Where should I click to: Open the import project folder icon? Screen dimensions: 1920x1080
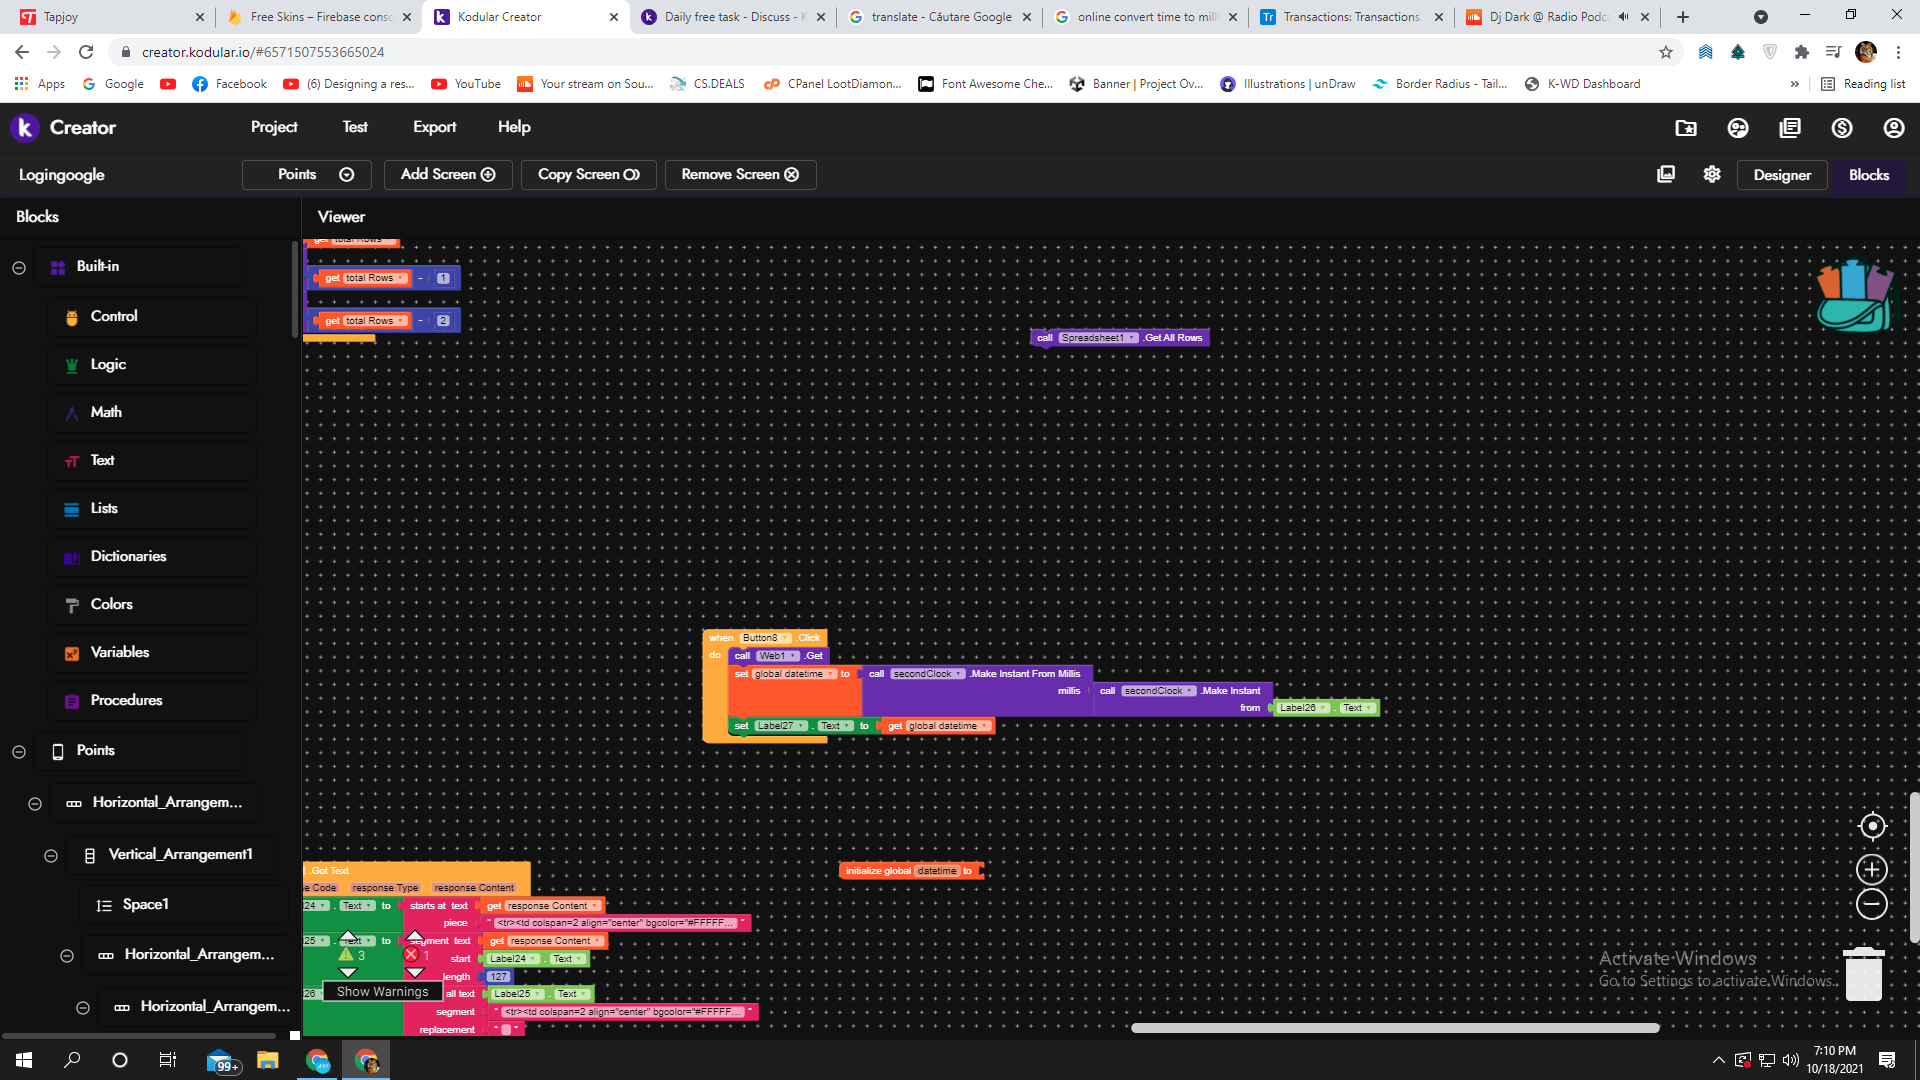pyautogui.click(x=1686, y=128)
